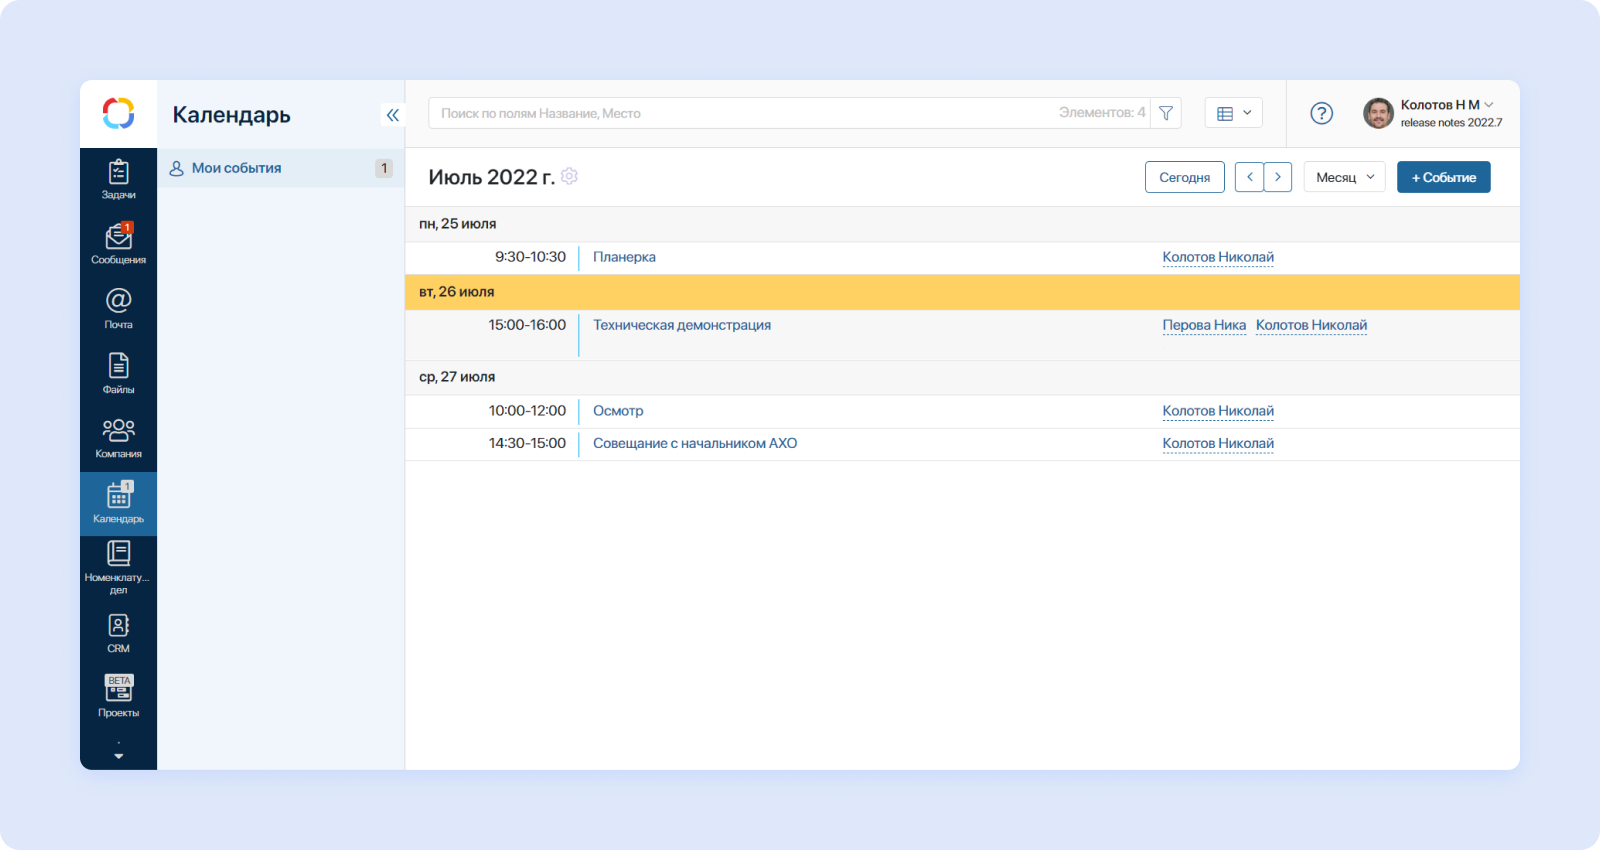Screen dimensions: 1600x850
Task: Open Сообщения inbox icon
Action: 118,244
